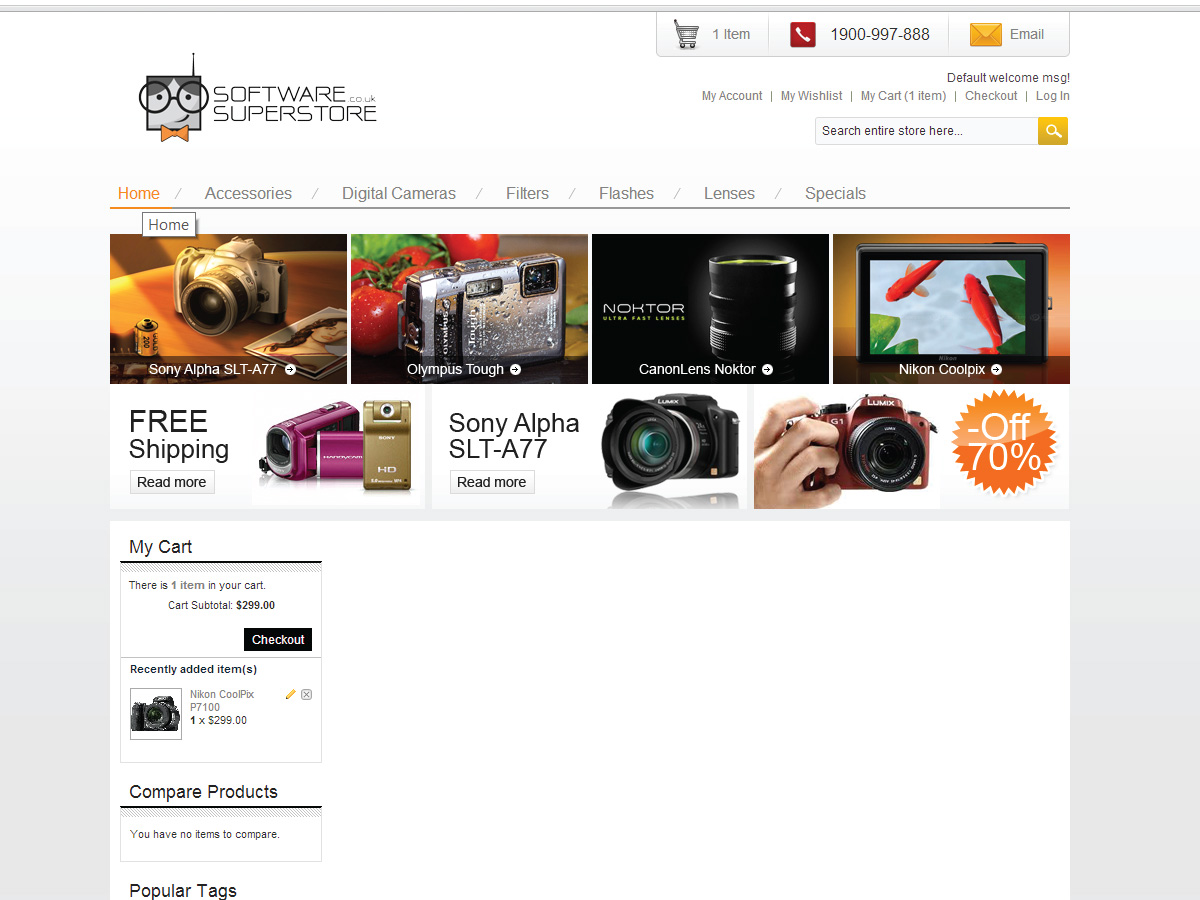Click the 1 item link in cart summary
Image resolution: width=1200 pixels, height=900 pixels.
pos(188,585)
